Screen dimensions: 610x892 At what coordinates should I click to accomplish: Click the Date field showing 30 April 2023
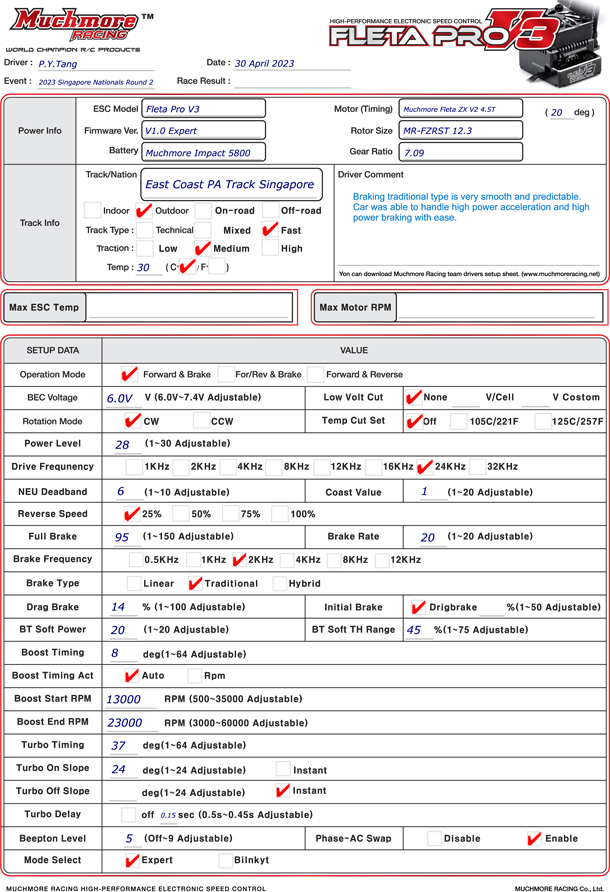[291, 63]
